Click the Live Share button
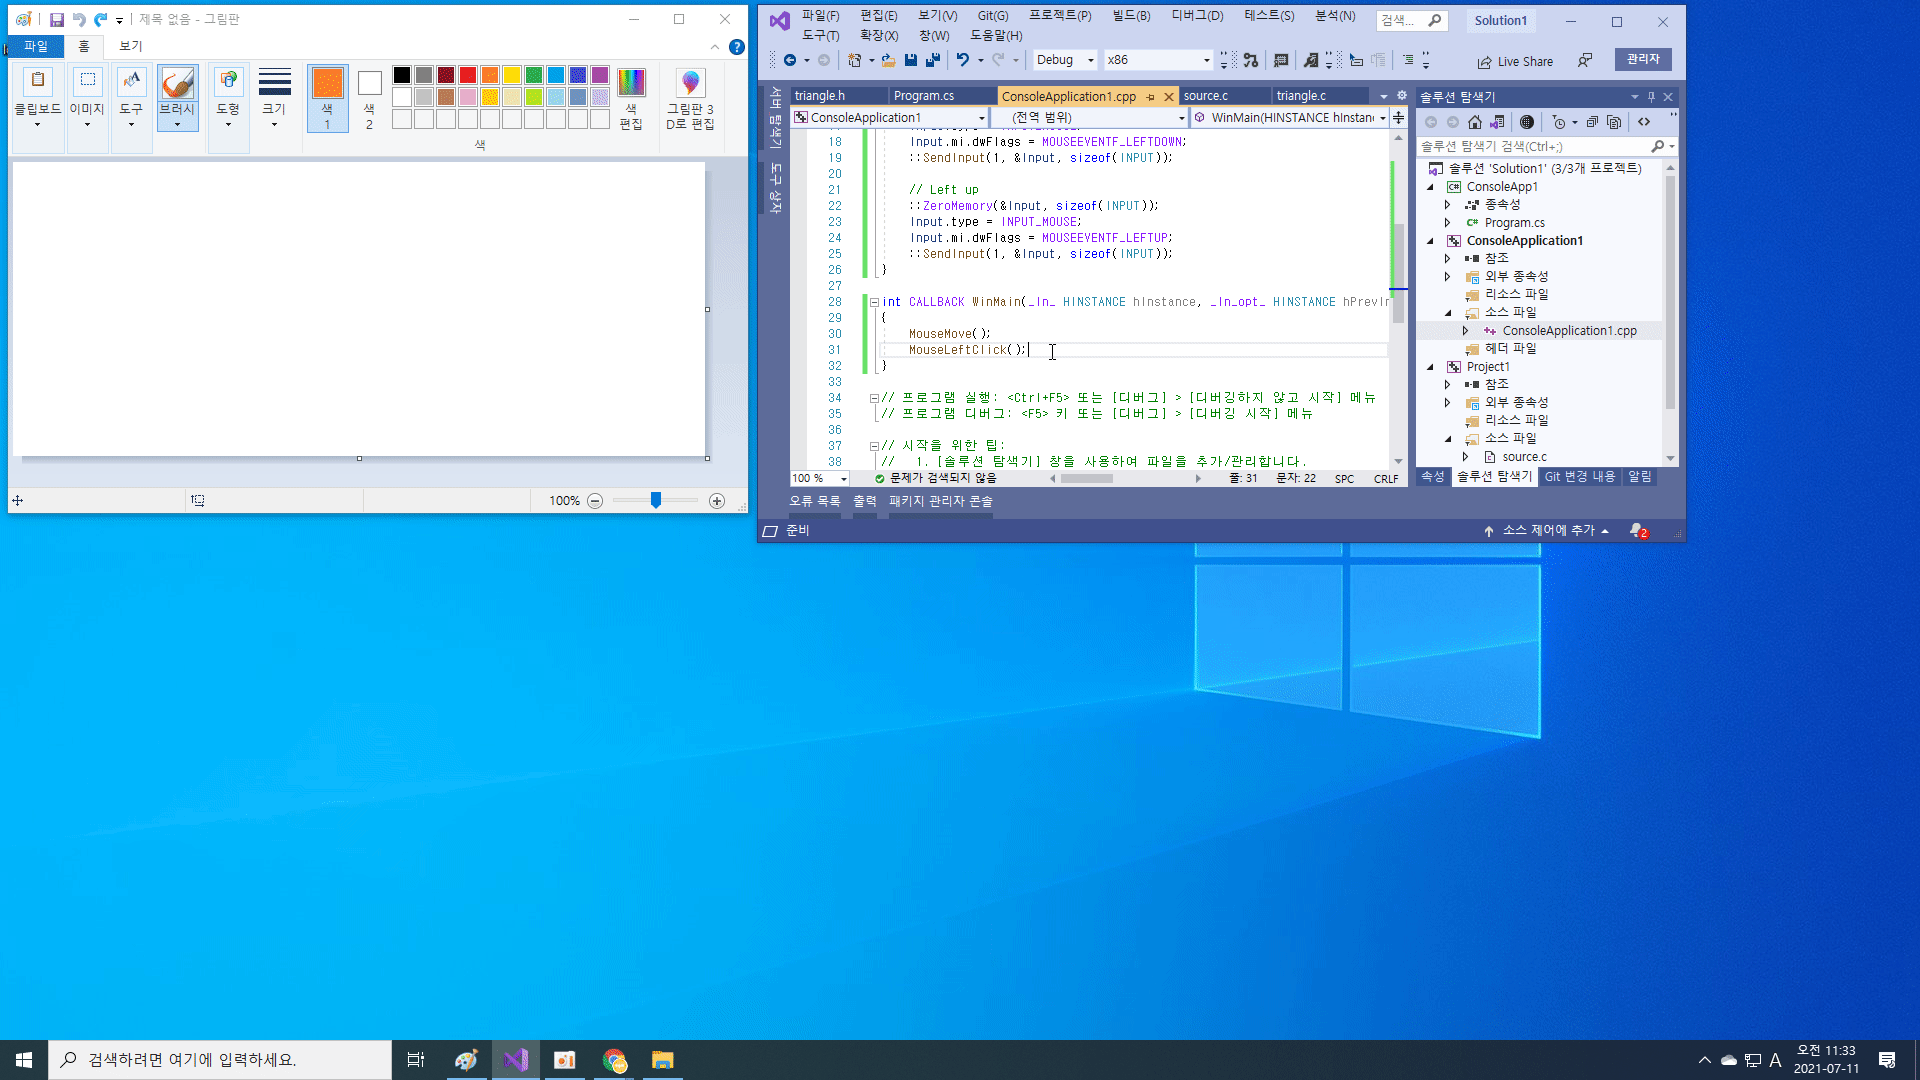The height and width of the screenshot is (1080, 1920). click(1515, 61)
